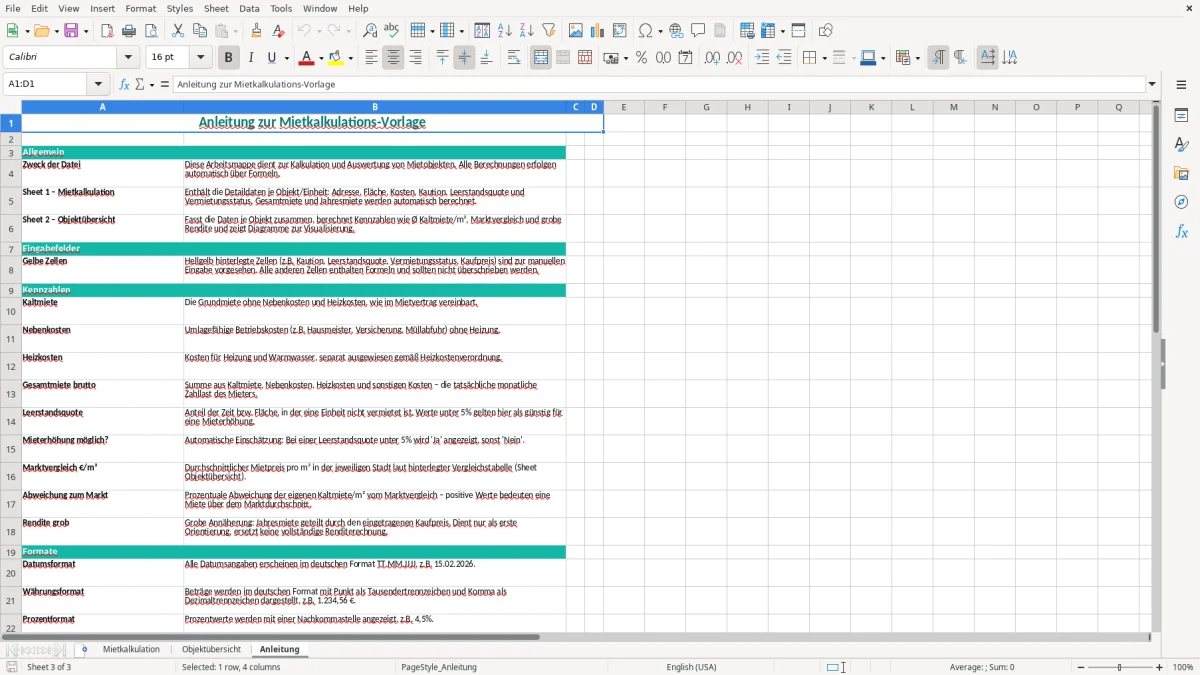
Task: Open the Sheet menu
Action: click(216, 8)
